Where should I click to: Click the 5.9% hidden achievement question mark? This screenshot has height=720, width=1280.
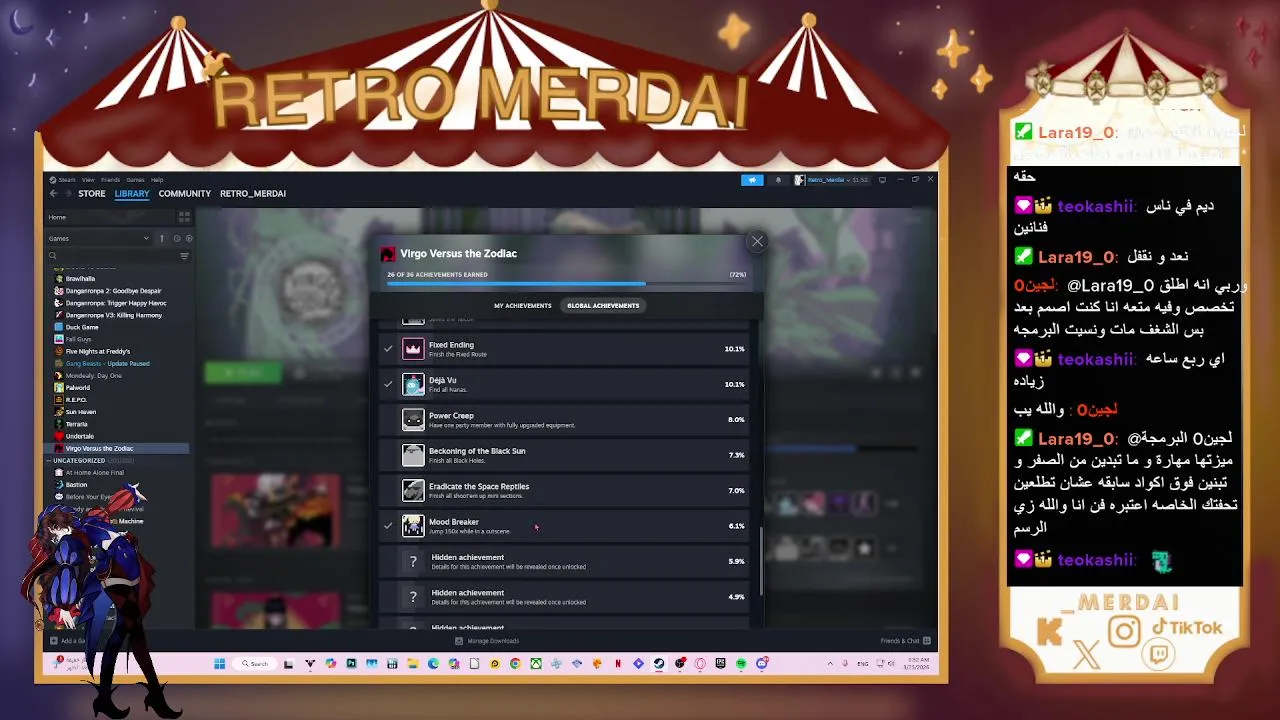[x=413, y=561]
